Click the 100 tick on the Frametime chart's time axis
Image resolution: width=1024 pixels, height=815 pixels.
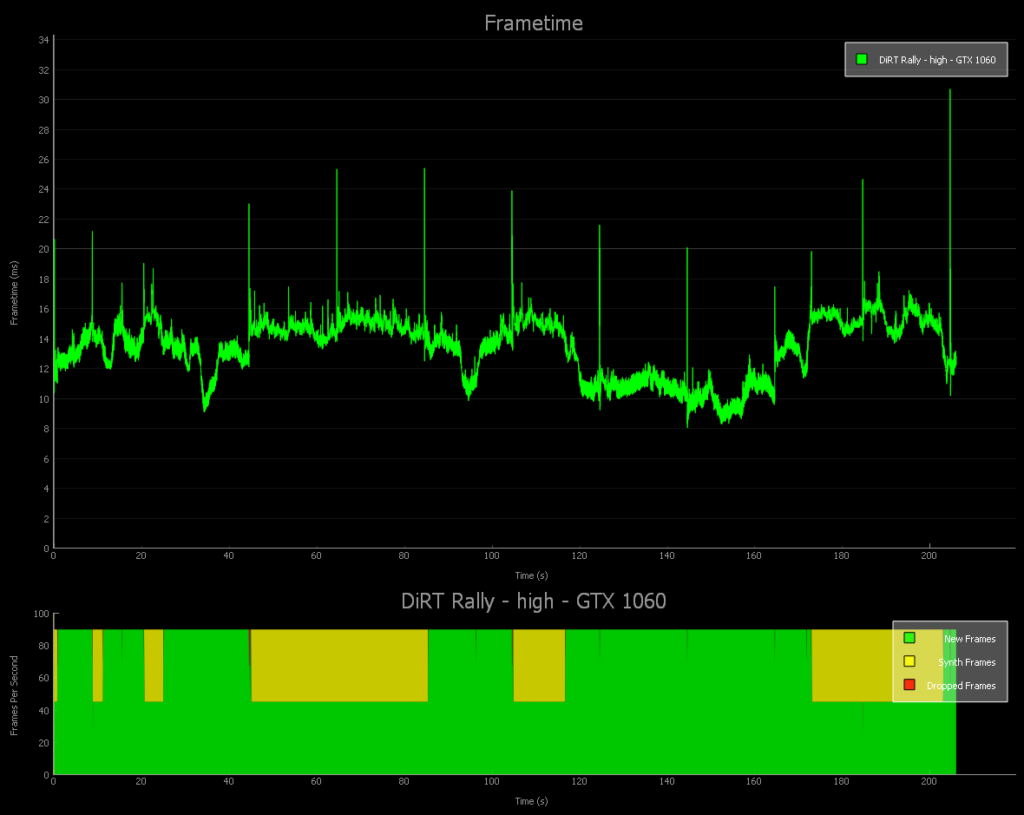point(491,556)
